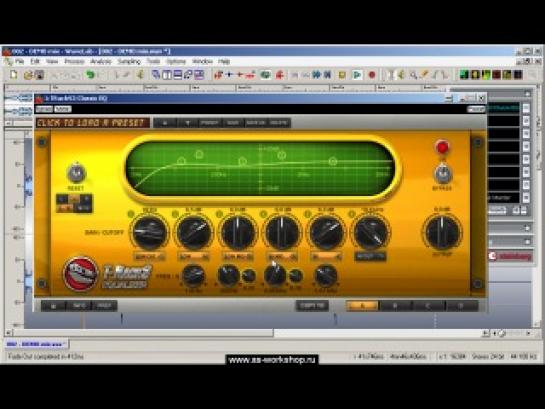Click the first frequency knob next to FREQ label
The height and width of the screenshot is (409, 545).
click(194, 276)
